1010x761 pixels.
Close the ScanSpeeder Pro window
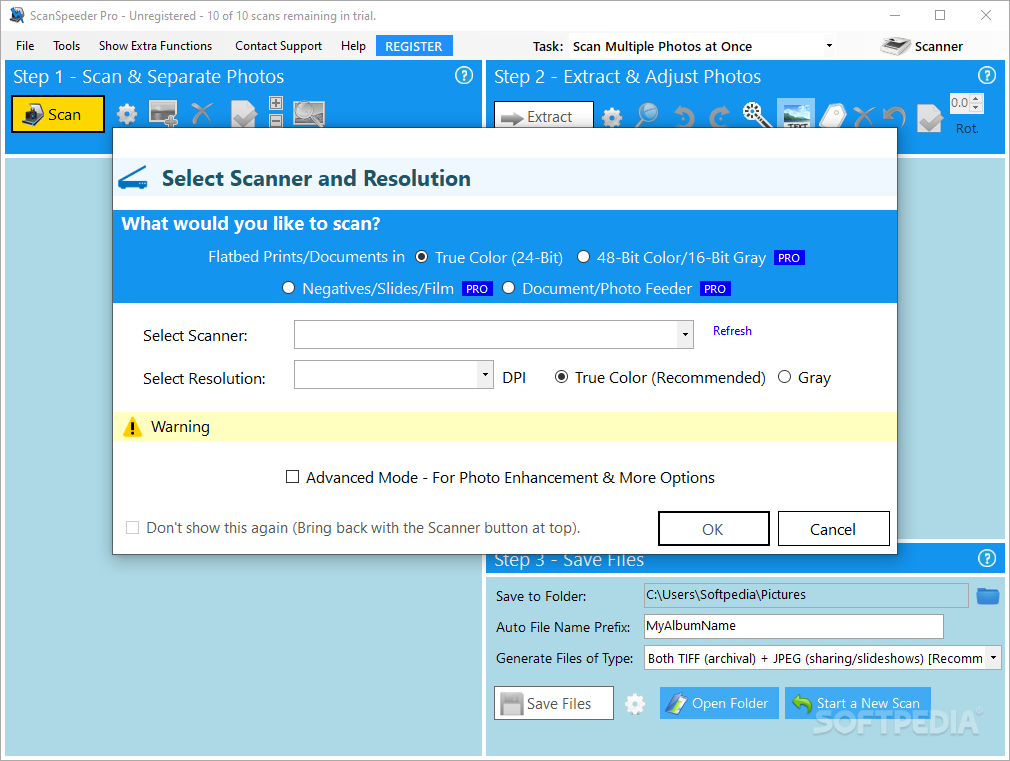986,15
